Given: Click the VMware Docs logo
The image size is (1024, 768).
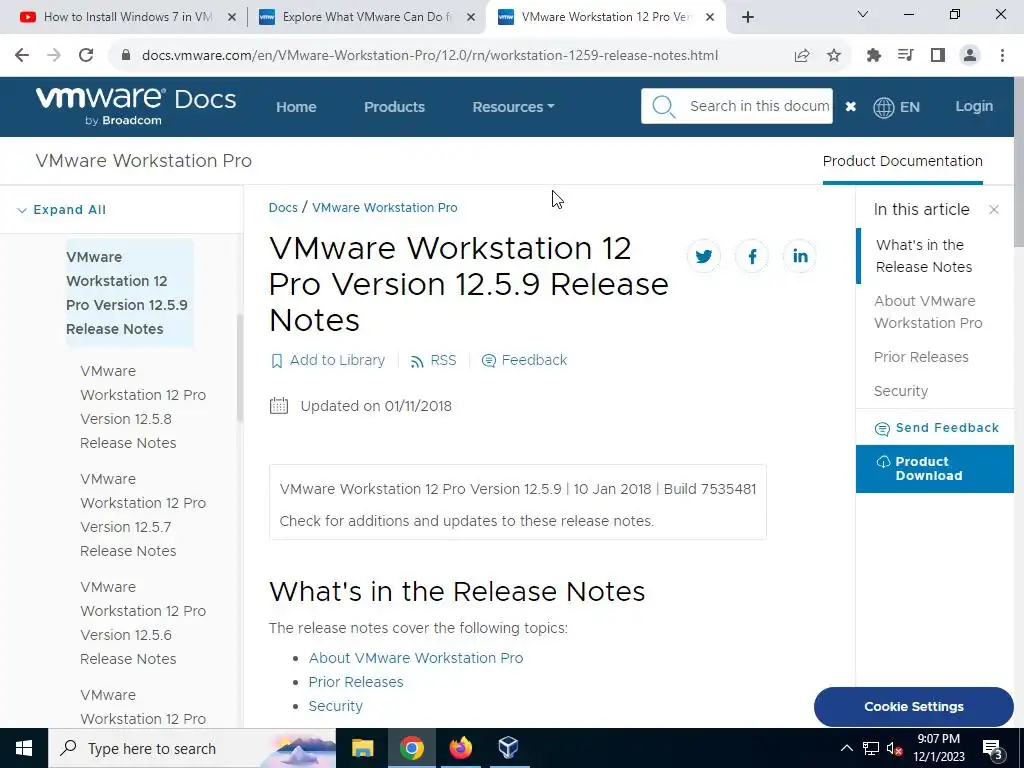Looking at the screenshot, I should (x=136, y=106).
